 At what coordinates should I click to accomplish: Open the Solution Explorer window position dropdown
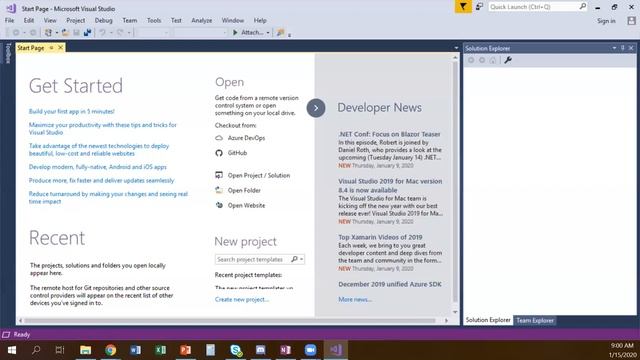(614, 48)
